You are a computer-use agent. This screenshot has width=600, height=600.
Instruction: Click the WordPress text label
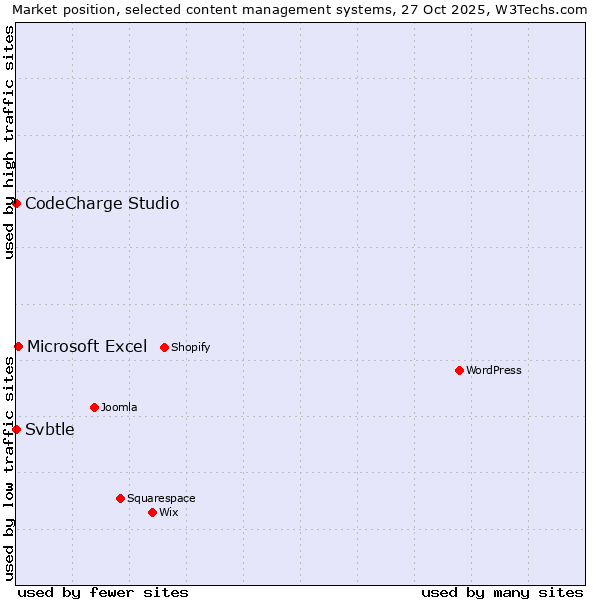coord(494,371)
